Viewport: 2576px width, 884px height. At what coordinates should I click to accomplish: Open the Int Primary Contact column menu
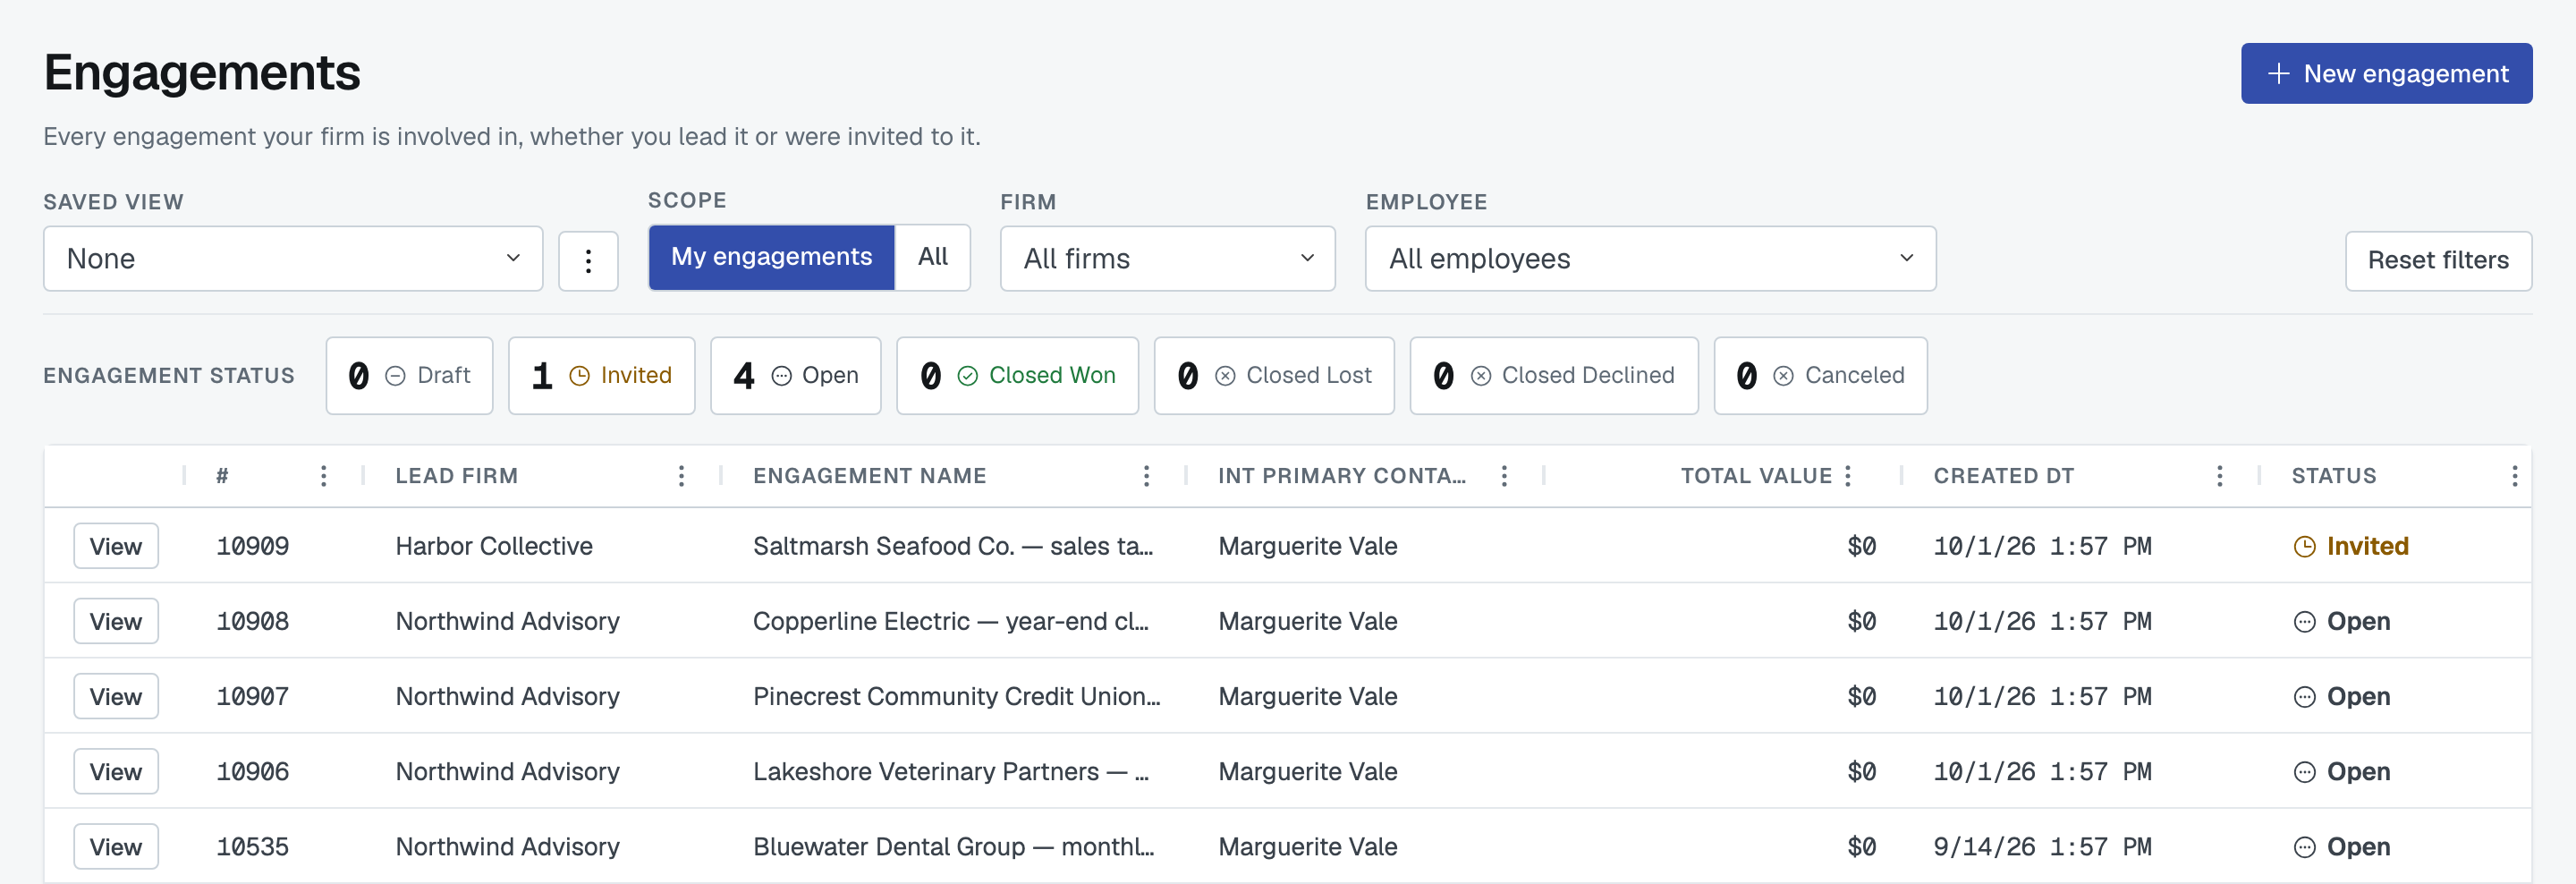click(1504, 476)
